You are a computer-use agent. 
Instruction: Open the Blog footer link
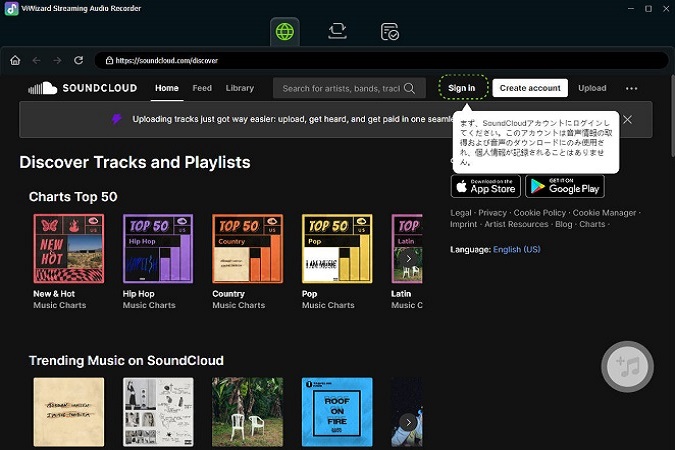tap(564, 224)
